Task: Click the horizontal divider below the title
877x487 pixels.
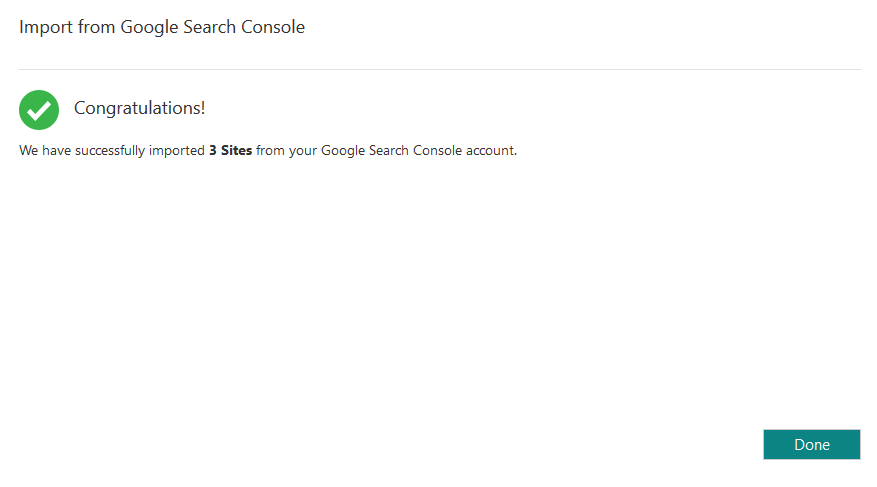Action: (439, 69)
